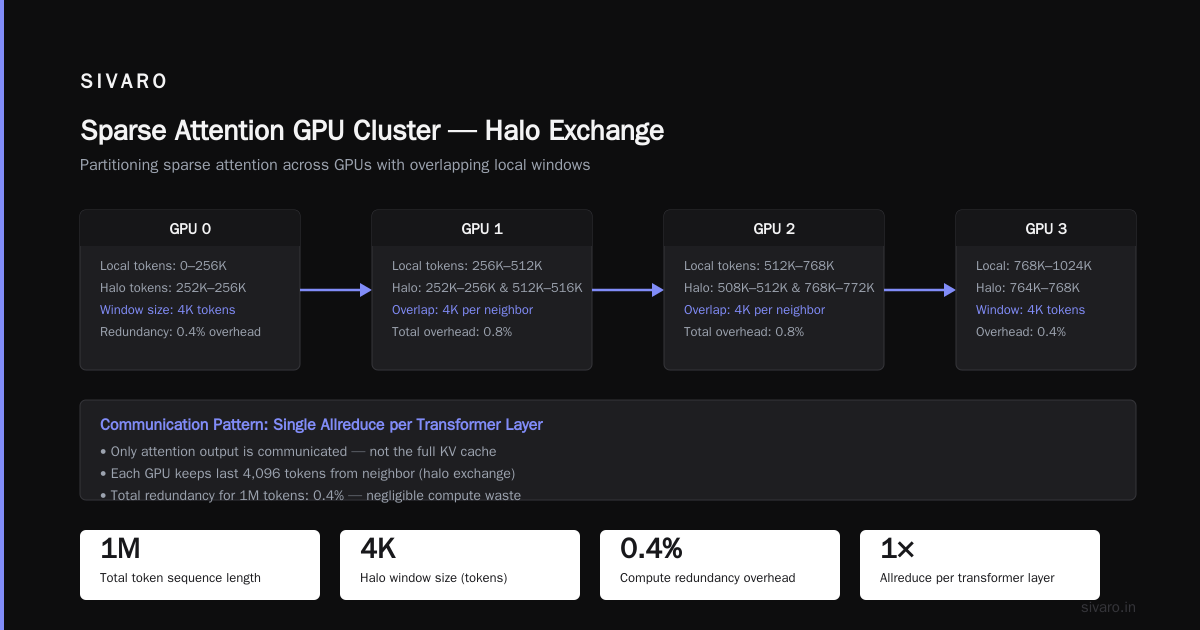Click 'Overlap: 4K per neighbor' in GPU 1

coord(462,310)
